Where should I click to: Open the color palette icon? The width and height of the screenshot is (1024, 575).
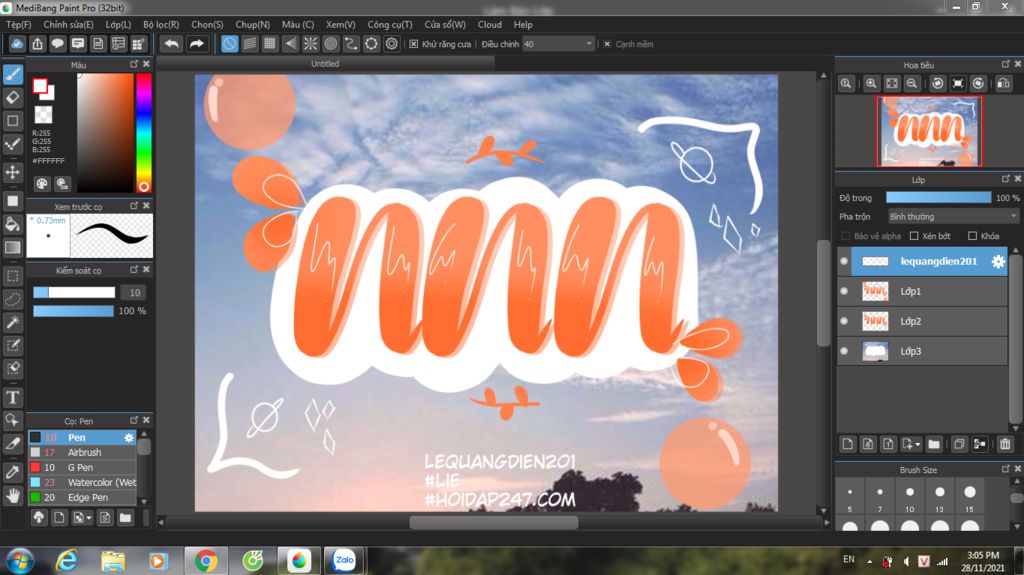click(x=42, y=184)
